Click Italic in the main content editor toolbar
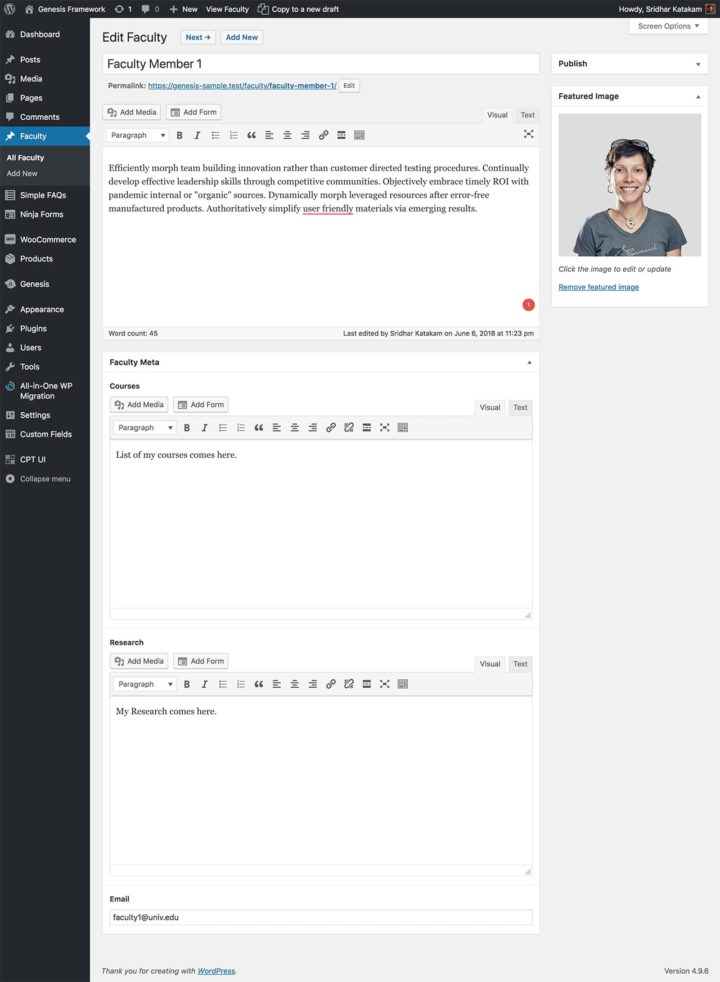 click(x=197, y=135)
